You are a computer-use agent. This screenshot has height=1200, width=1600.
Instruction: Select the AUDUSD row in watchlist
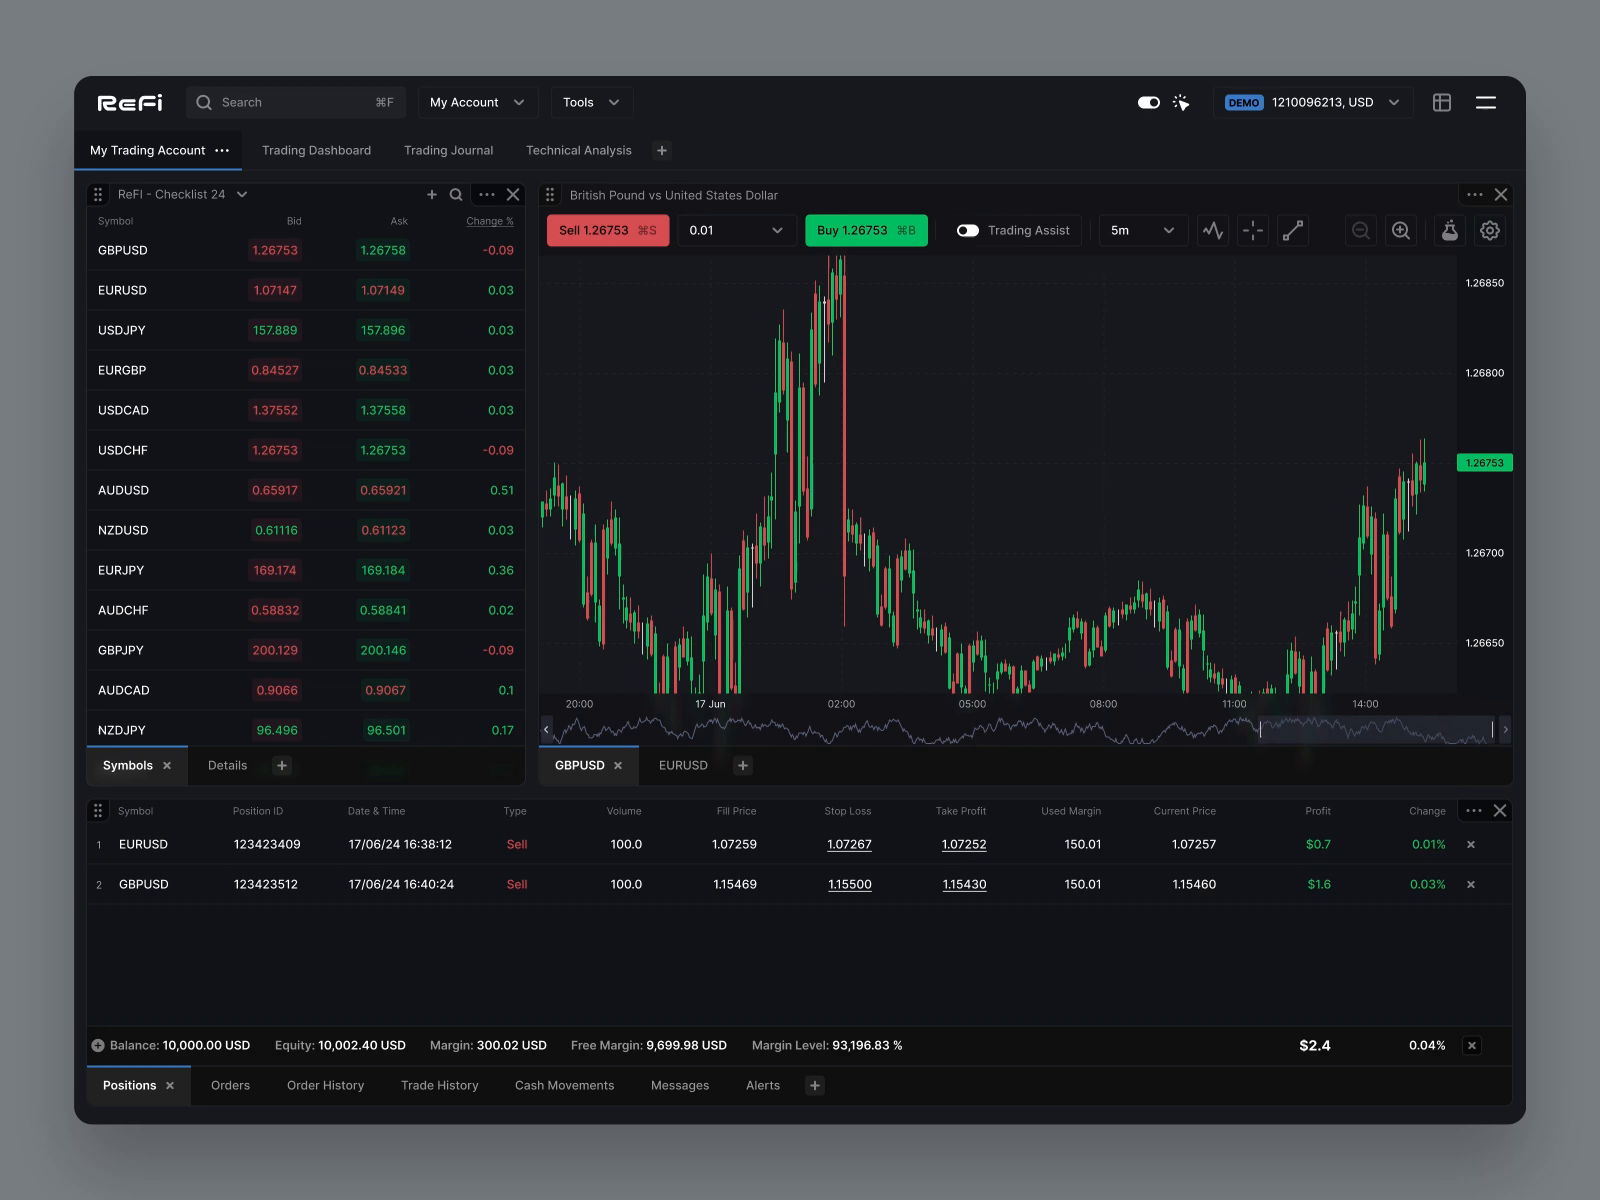click(x=306, y=491)
